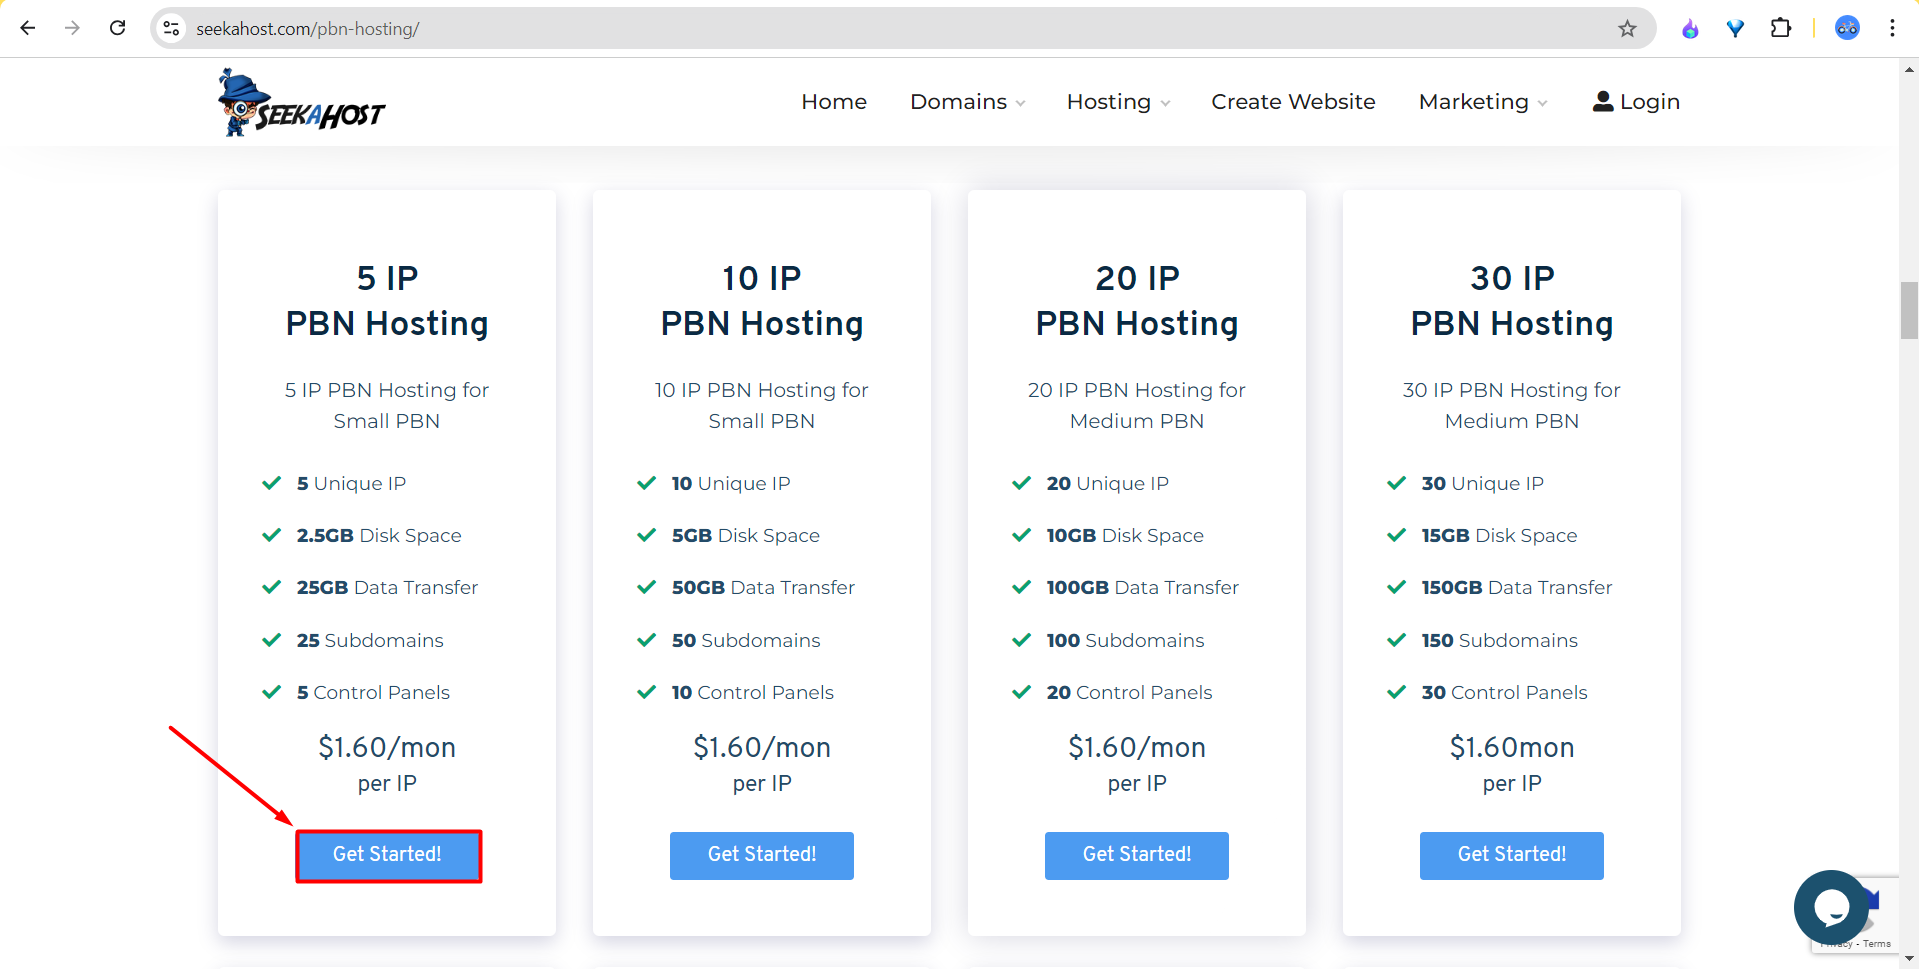Click the site information icon in address bar
Viewport: 1919px width, 969px height.
[x=172, y=29]
